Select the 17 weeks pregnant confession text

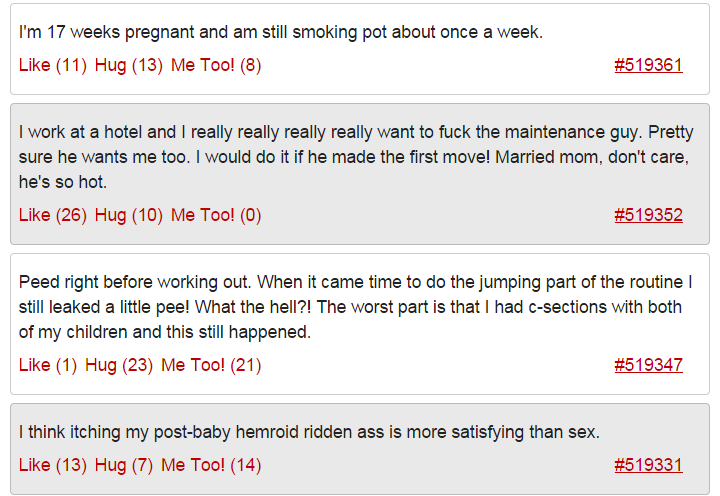[x=281, y=32]
